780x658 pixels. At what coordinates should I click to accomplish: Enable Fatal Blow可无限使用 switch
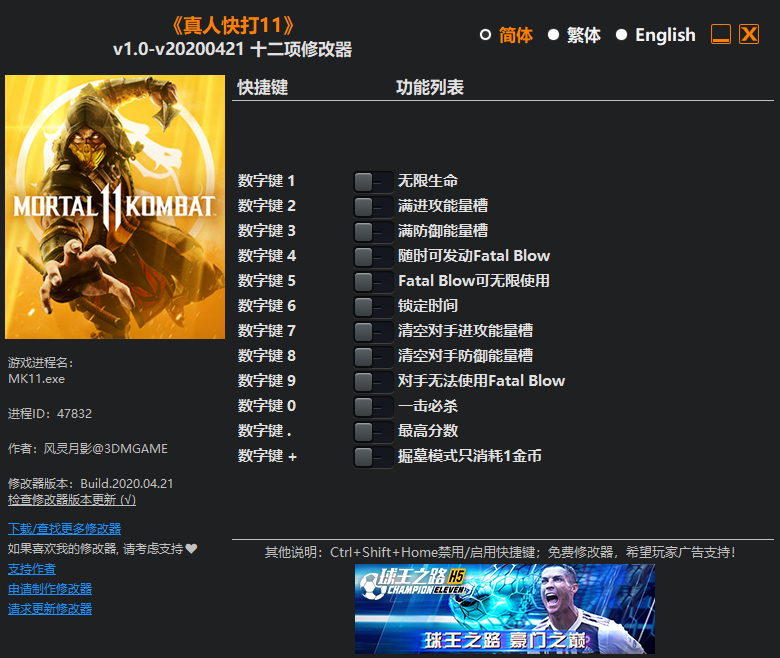[x=373, y=282]
